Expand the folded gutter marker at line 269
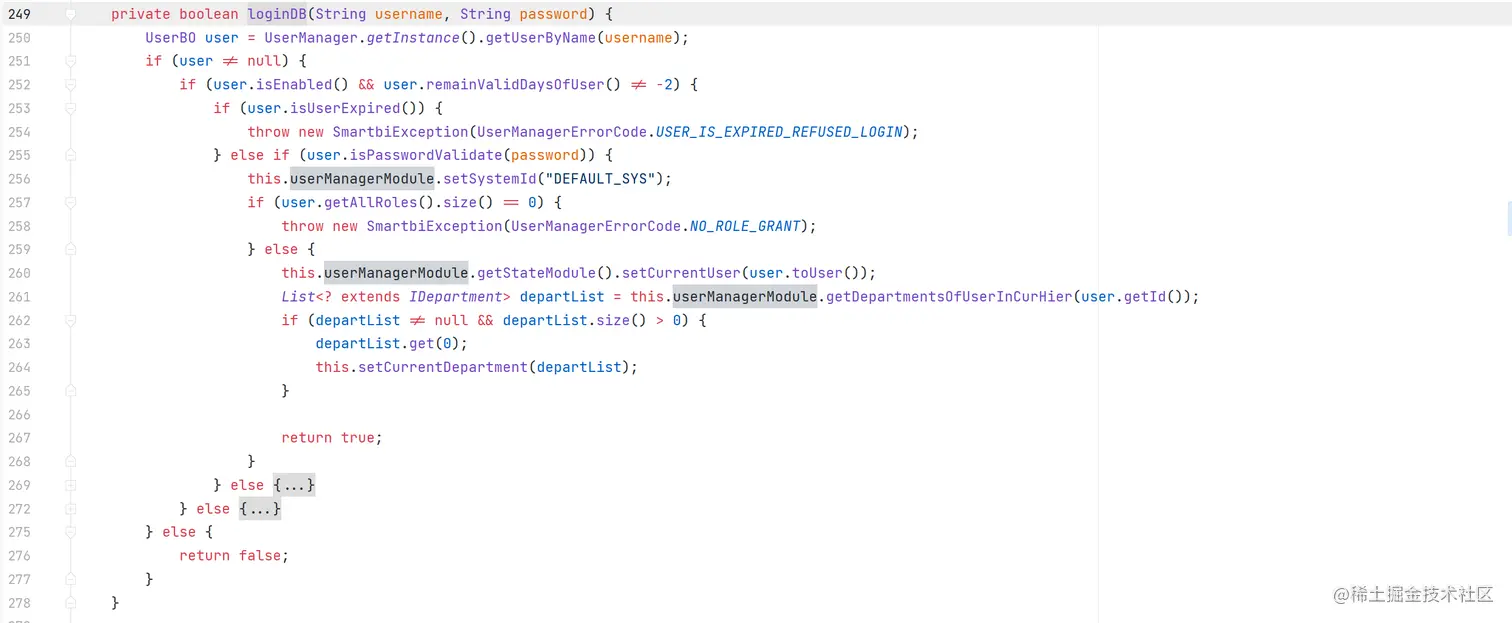Image resolution: width=1512 pixels, height=623 pixels. tap(70, 485)
